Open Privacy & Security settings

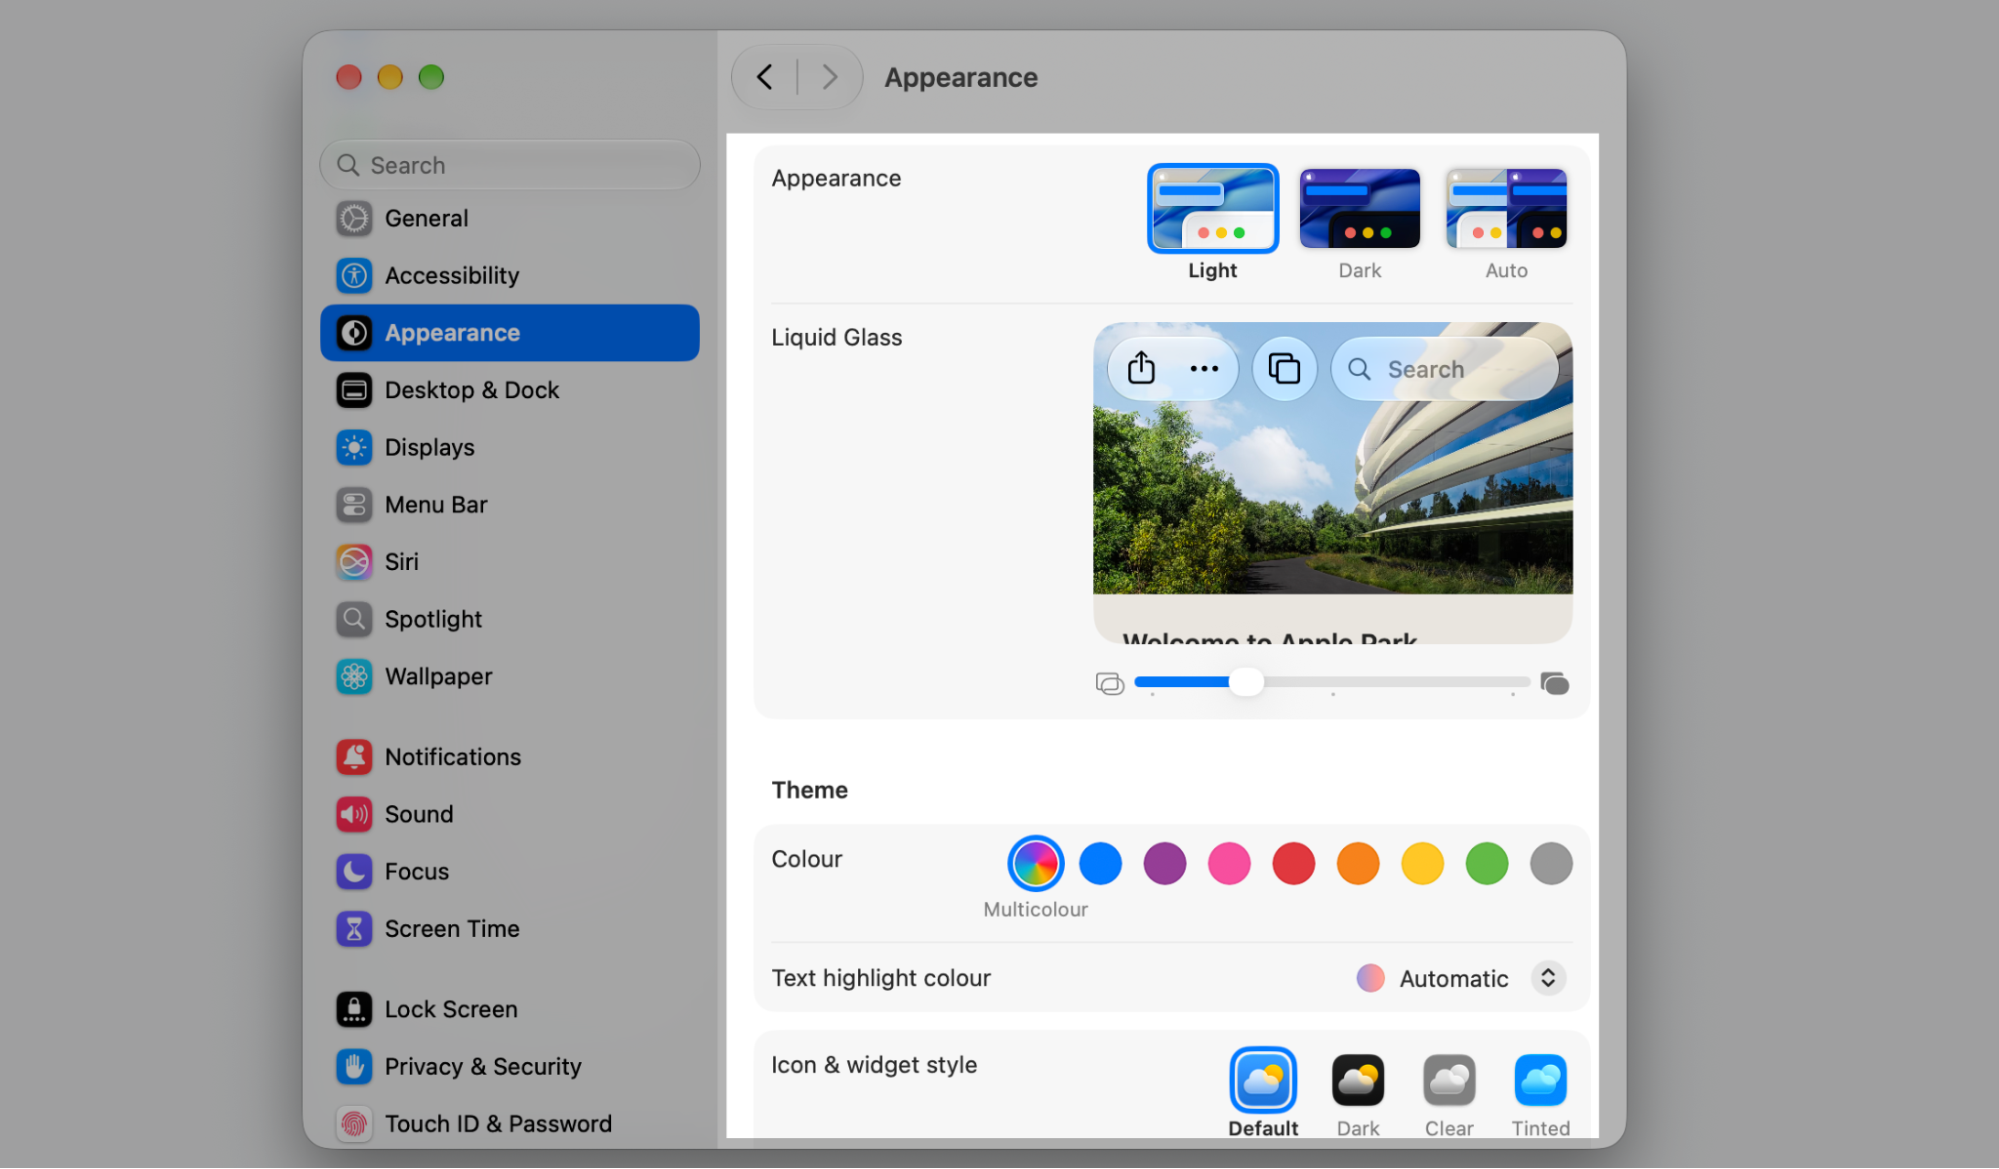click(x=509, y=1066)
